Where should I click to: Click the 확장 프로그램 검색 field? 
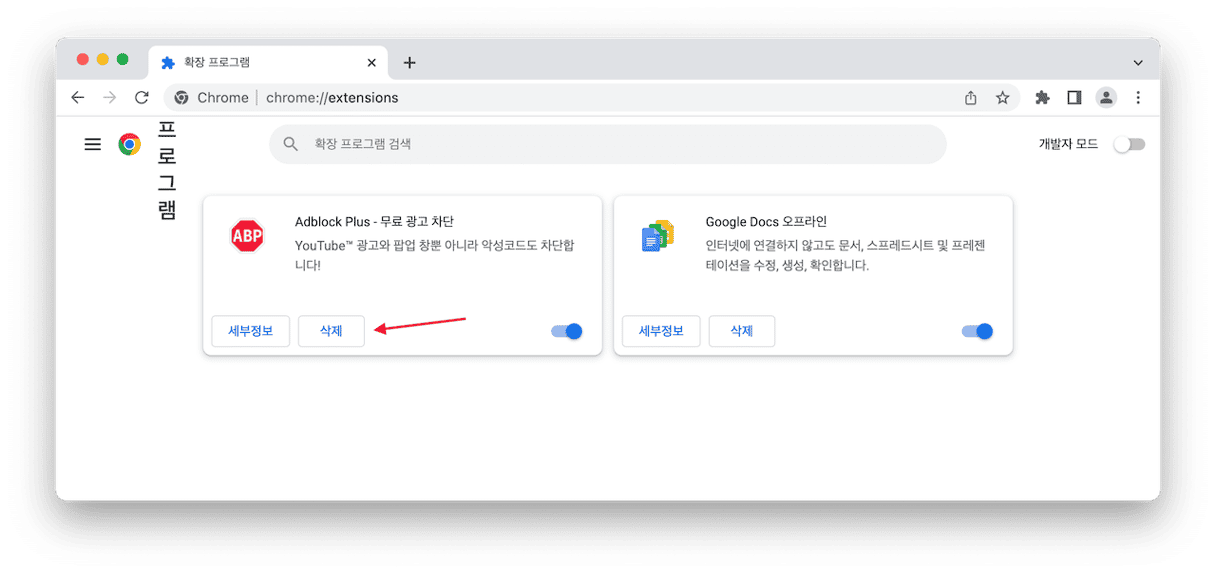tap(608, 144)
